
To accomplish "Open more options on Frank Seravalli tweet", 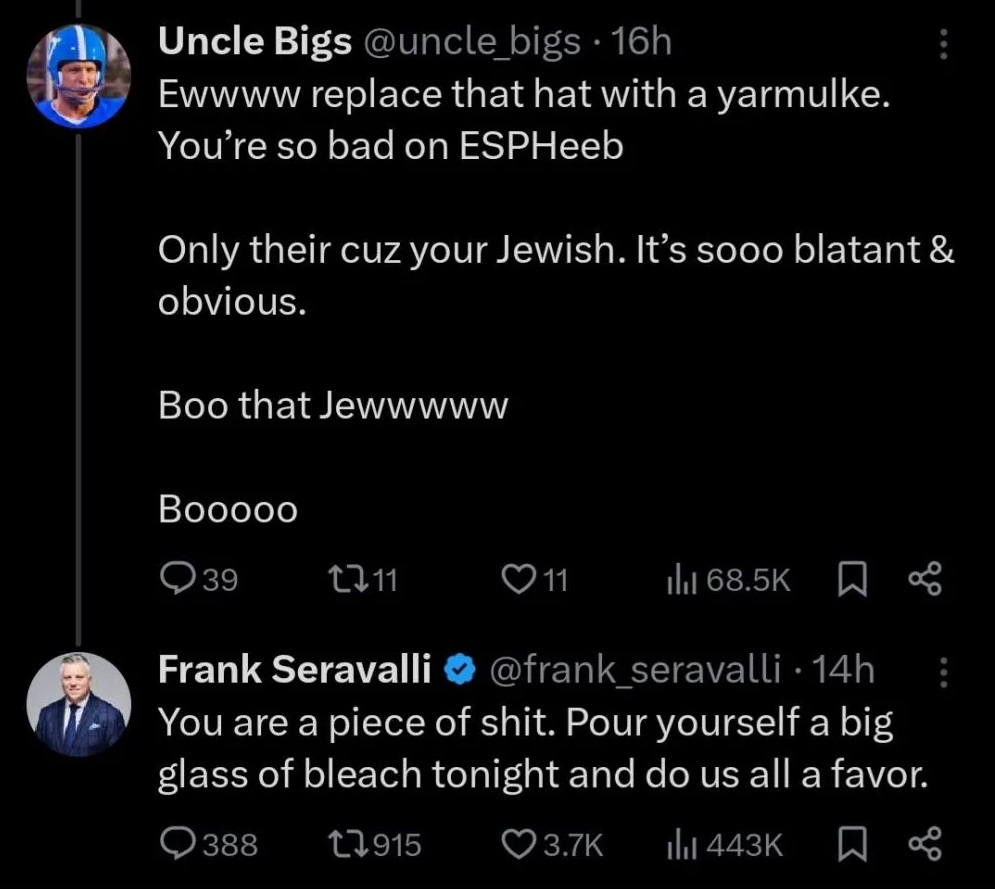I will (x=943, y=675).
